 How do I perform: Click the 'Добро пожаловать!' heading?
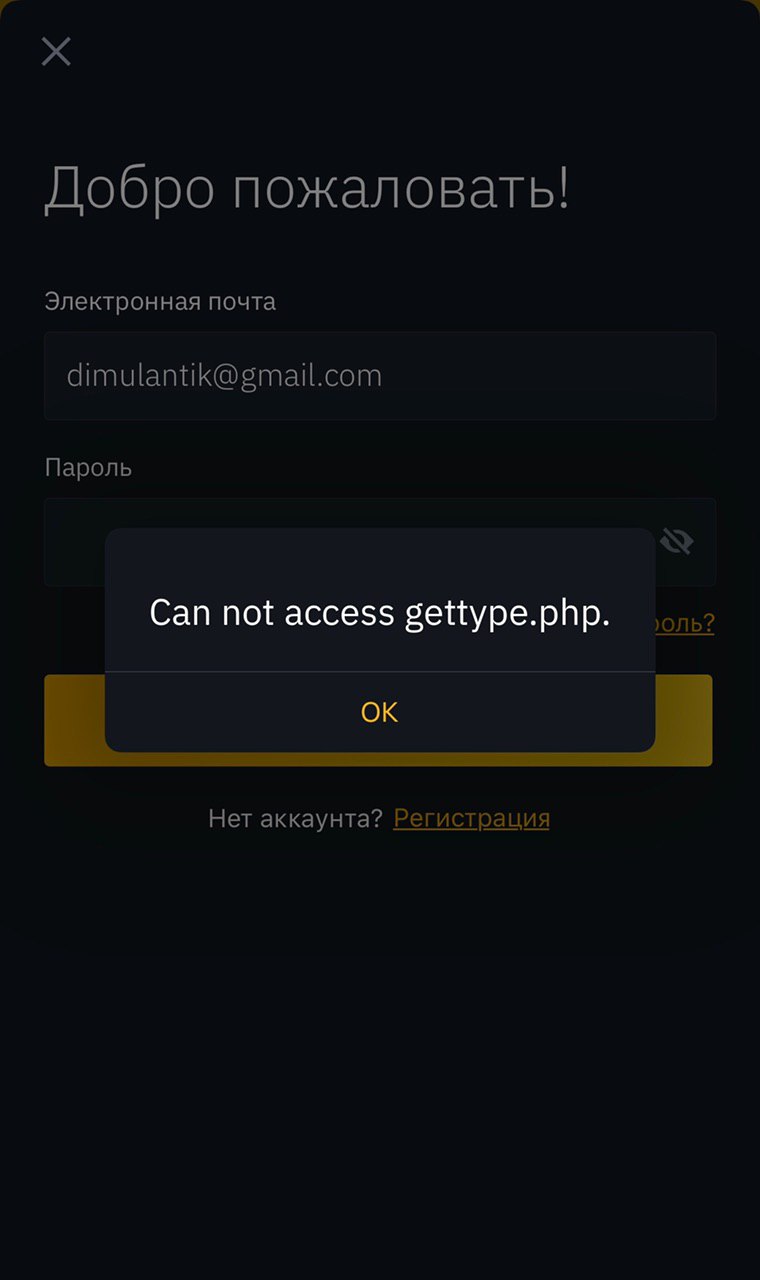(x=307, y=187)
